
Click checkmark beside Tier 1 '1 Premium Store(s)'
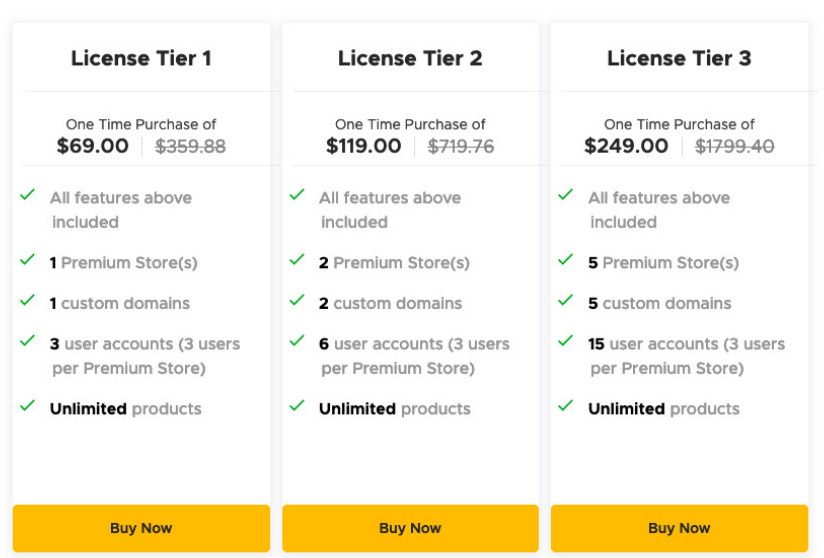(28, 260)
